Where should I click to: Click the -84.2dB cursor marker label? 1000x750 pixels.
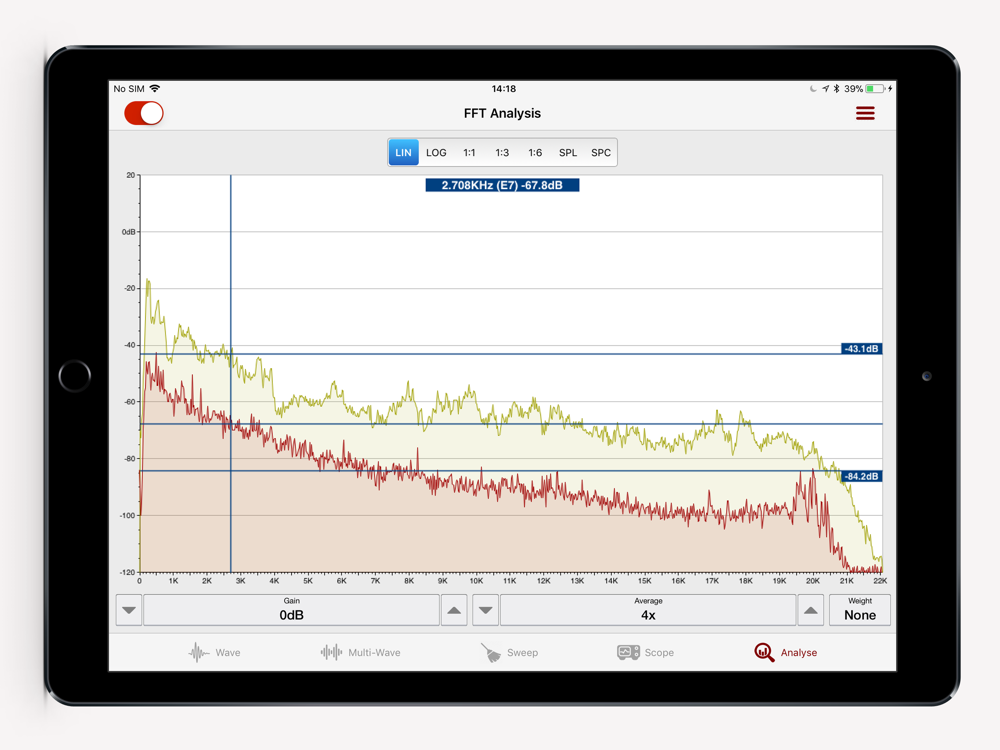(x=861, y=476)
